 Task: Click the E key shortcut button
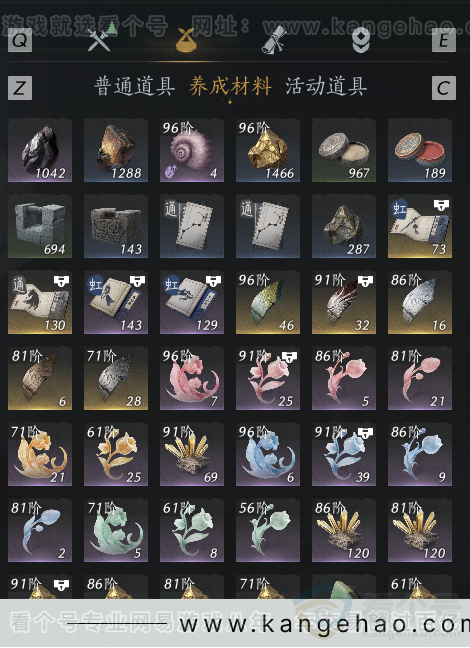pyautogui.click(x=444, y=40)
